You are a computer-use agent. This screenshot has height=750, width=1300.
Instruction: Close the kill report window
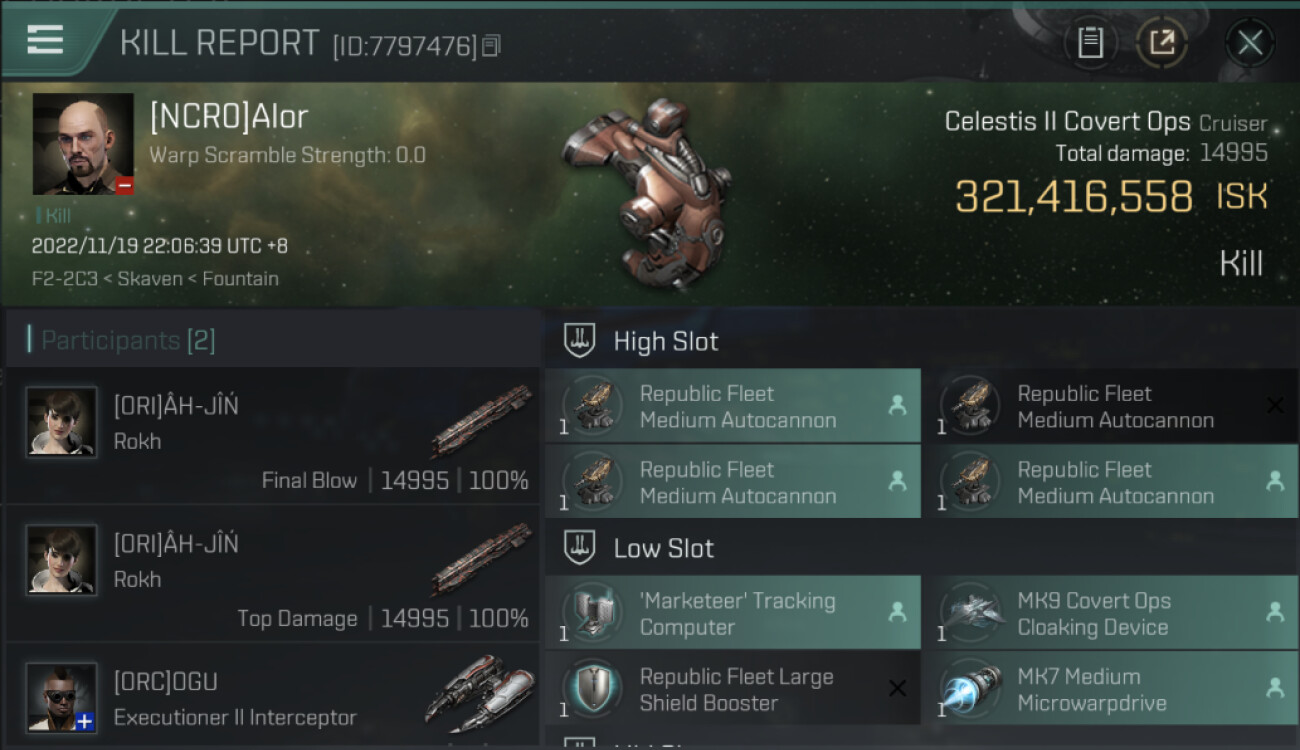click(x=1250, y=42)
